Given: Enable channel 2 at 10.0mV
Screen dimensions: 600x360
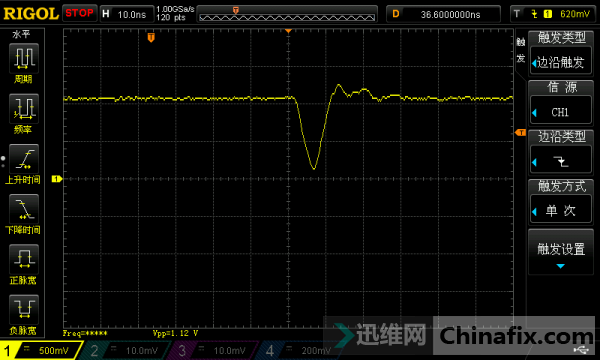Looking at the screenshot, I should click(126, 350).
